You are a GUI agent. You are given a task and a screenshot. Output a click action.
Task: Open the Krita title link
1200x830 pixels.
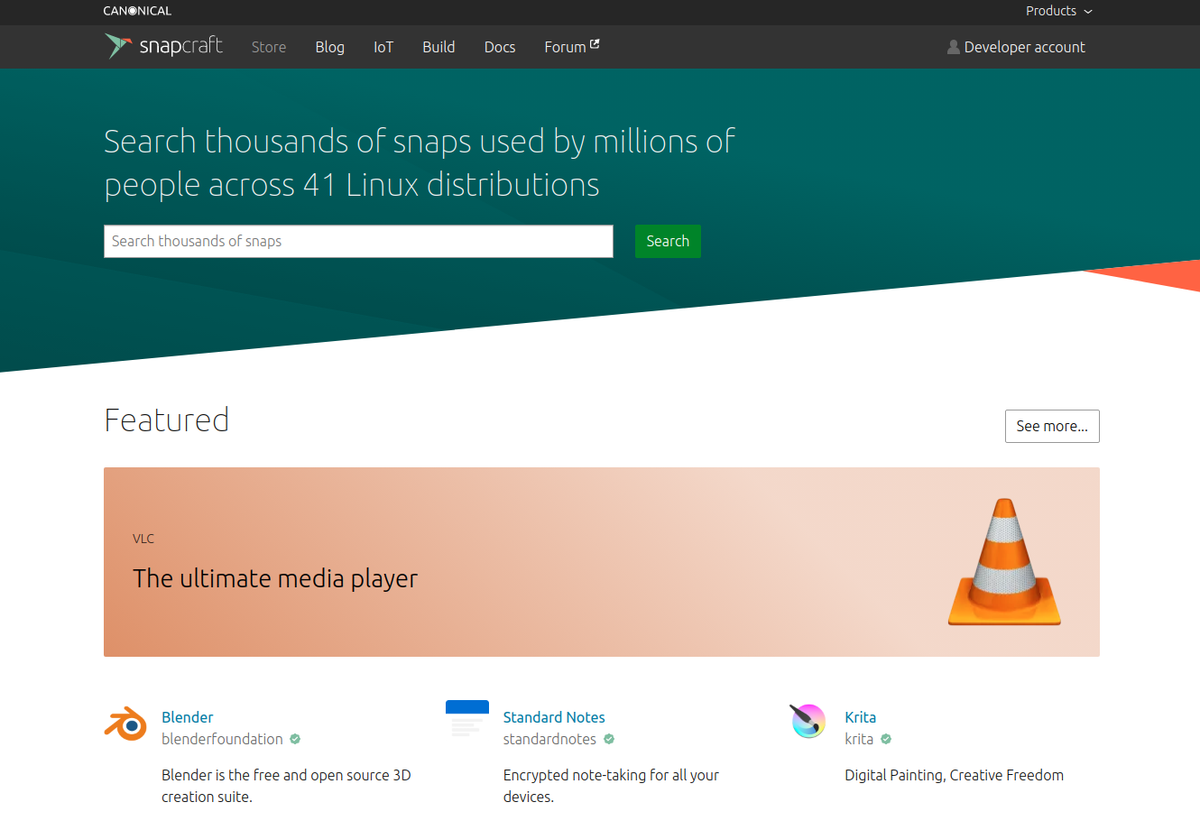click(860, 717)
